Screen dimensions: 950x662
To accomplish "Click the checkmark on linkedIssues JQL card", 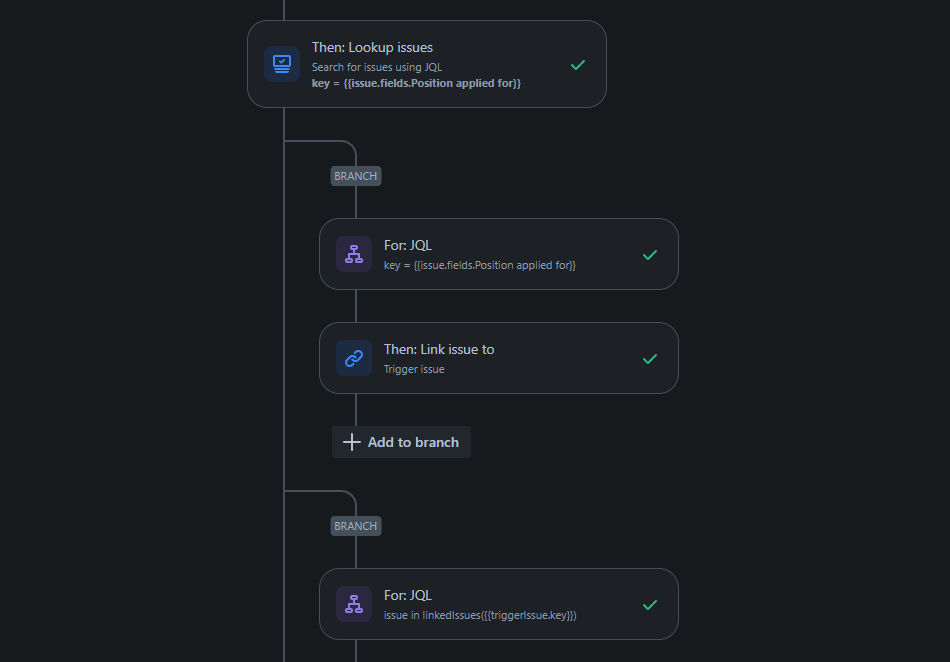I will click(x=650, y=605).
